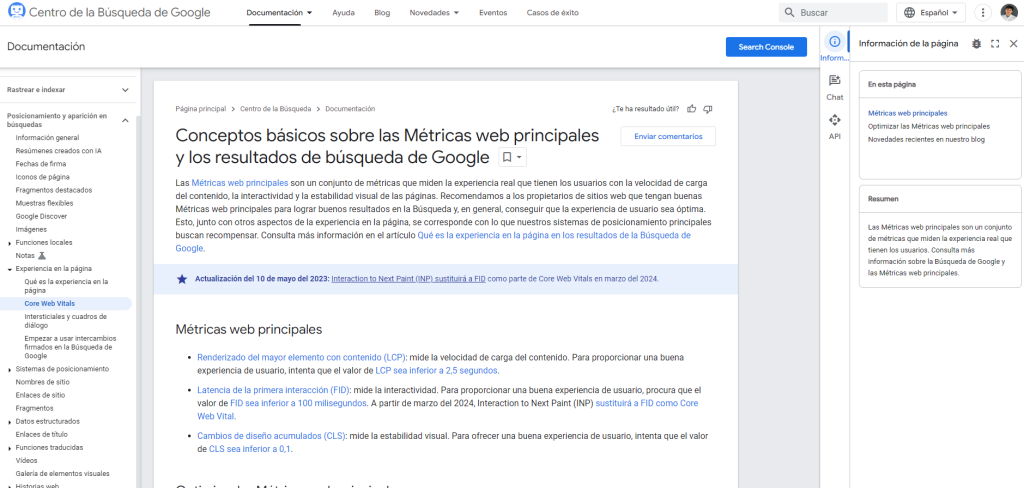Open the Chat side panel icon

[835, 81]
